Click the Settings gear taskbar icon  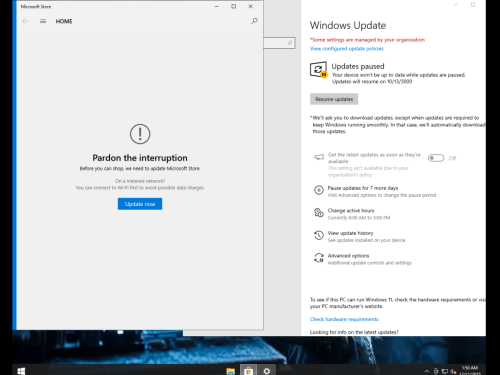point(267,371)
